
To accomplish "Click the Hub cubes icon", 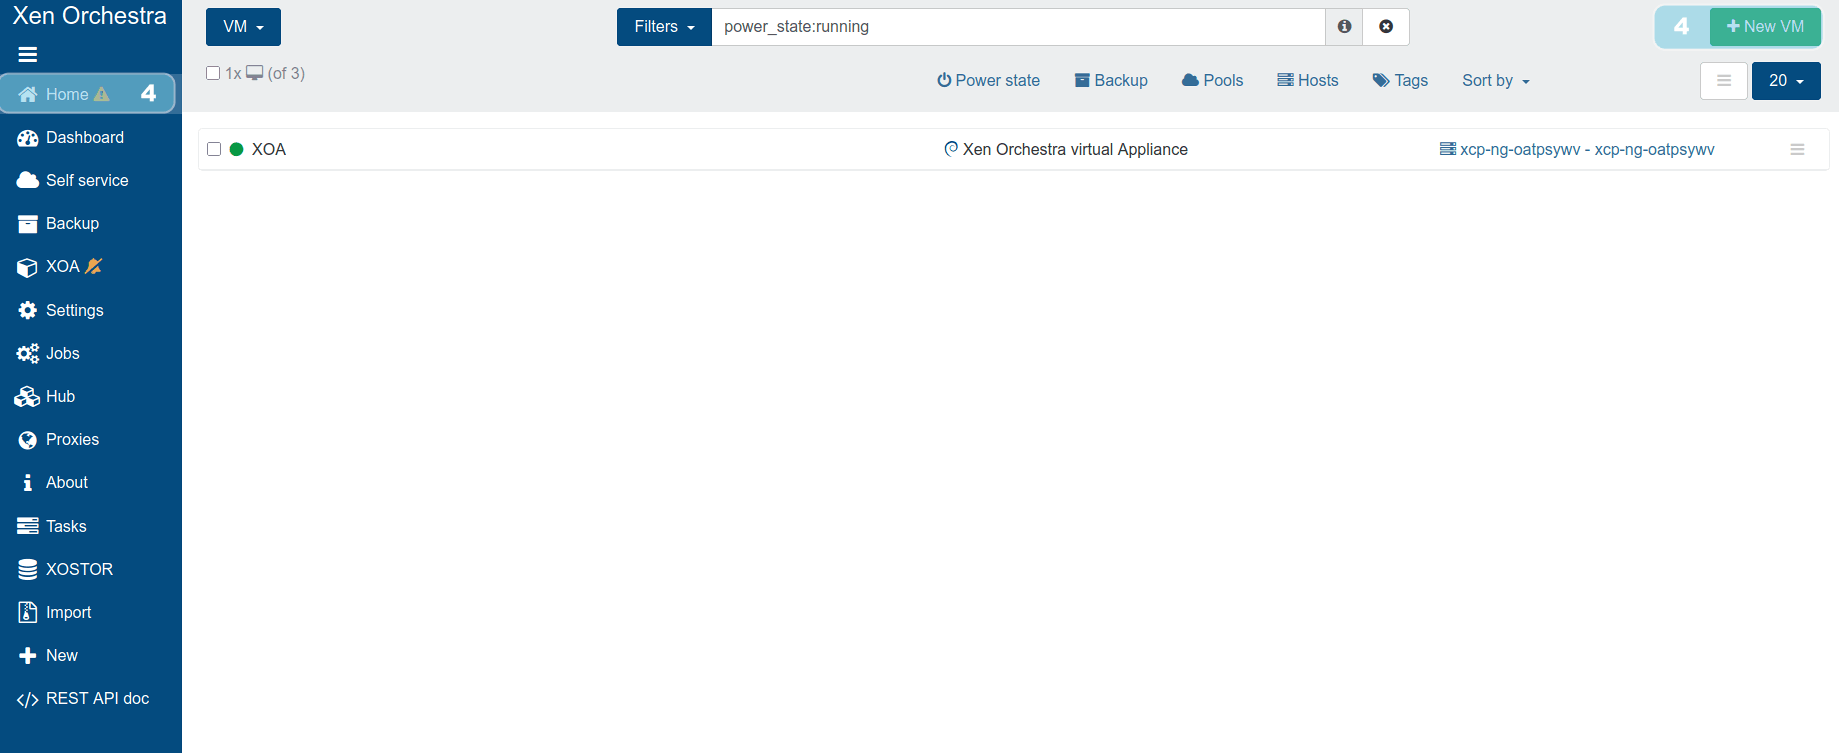I will (x=28, y=397).
